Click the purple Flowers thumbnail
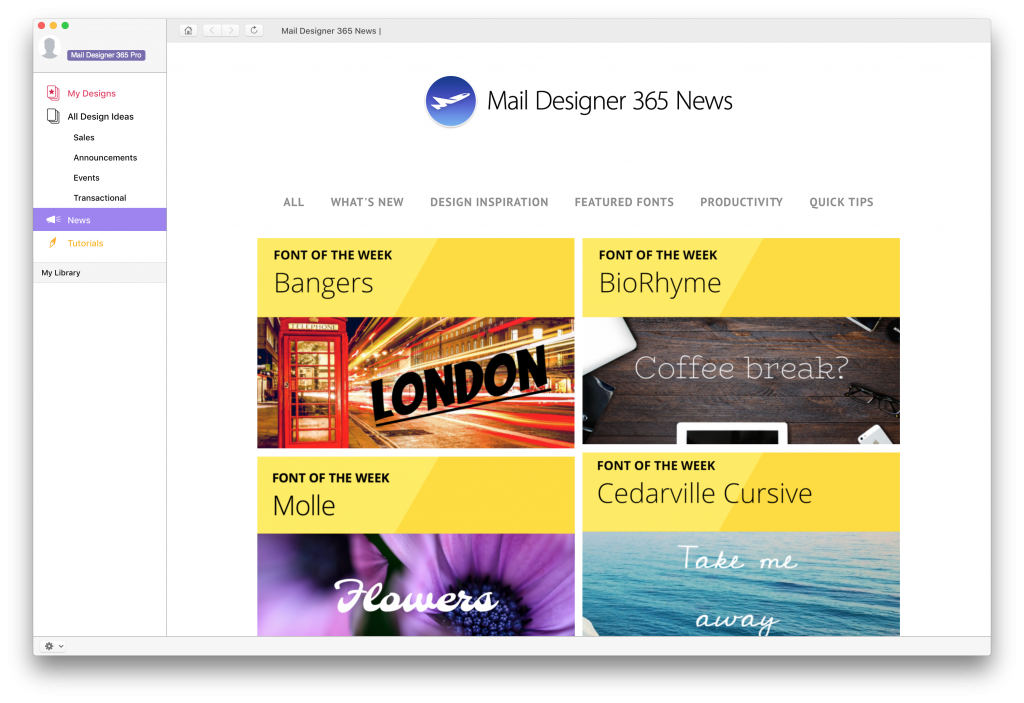The width and height of the screenshot is (1024, 703). (415, 585)
